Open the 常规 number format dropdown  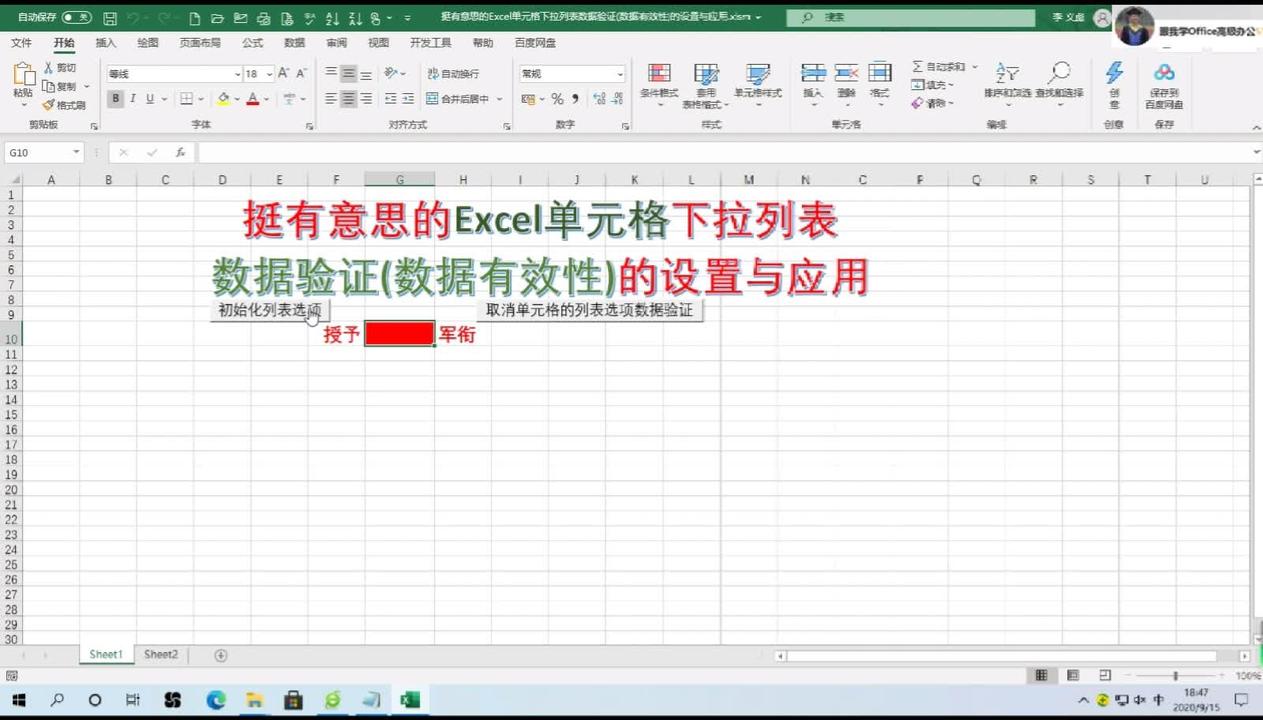click(570, 74)
